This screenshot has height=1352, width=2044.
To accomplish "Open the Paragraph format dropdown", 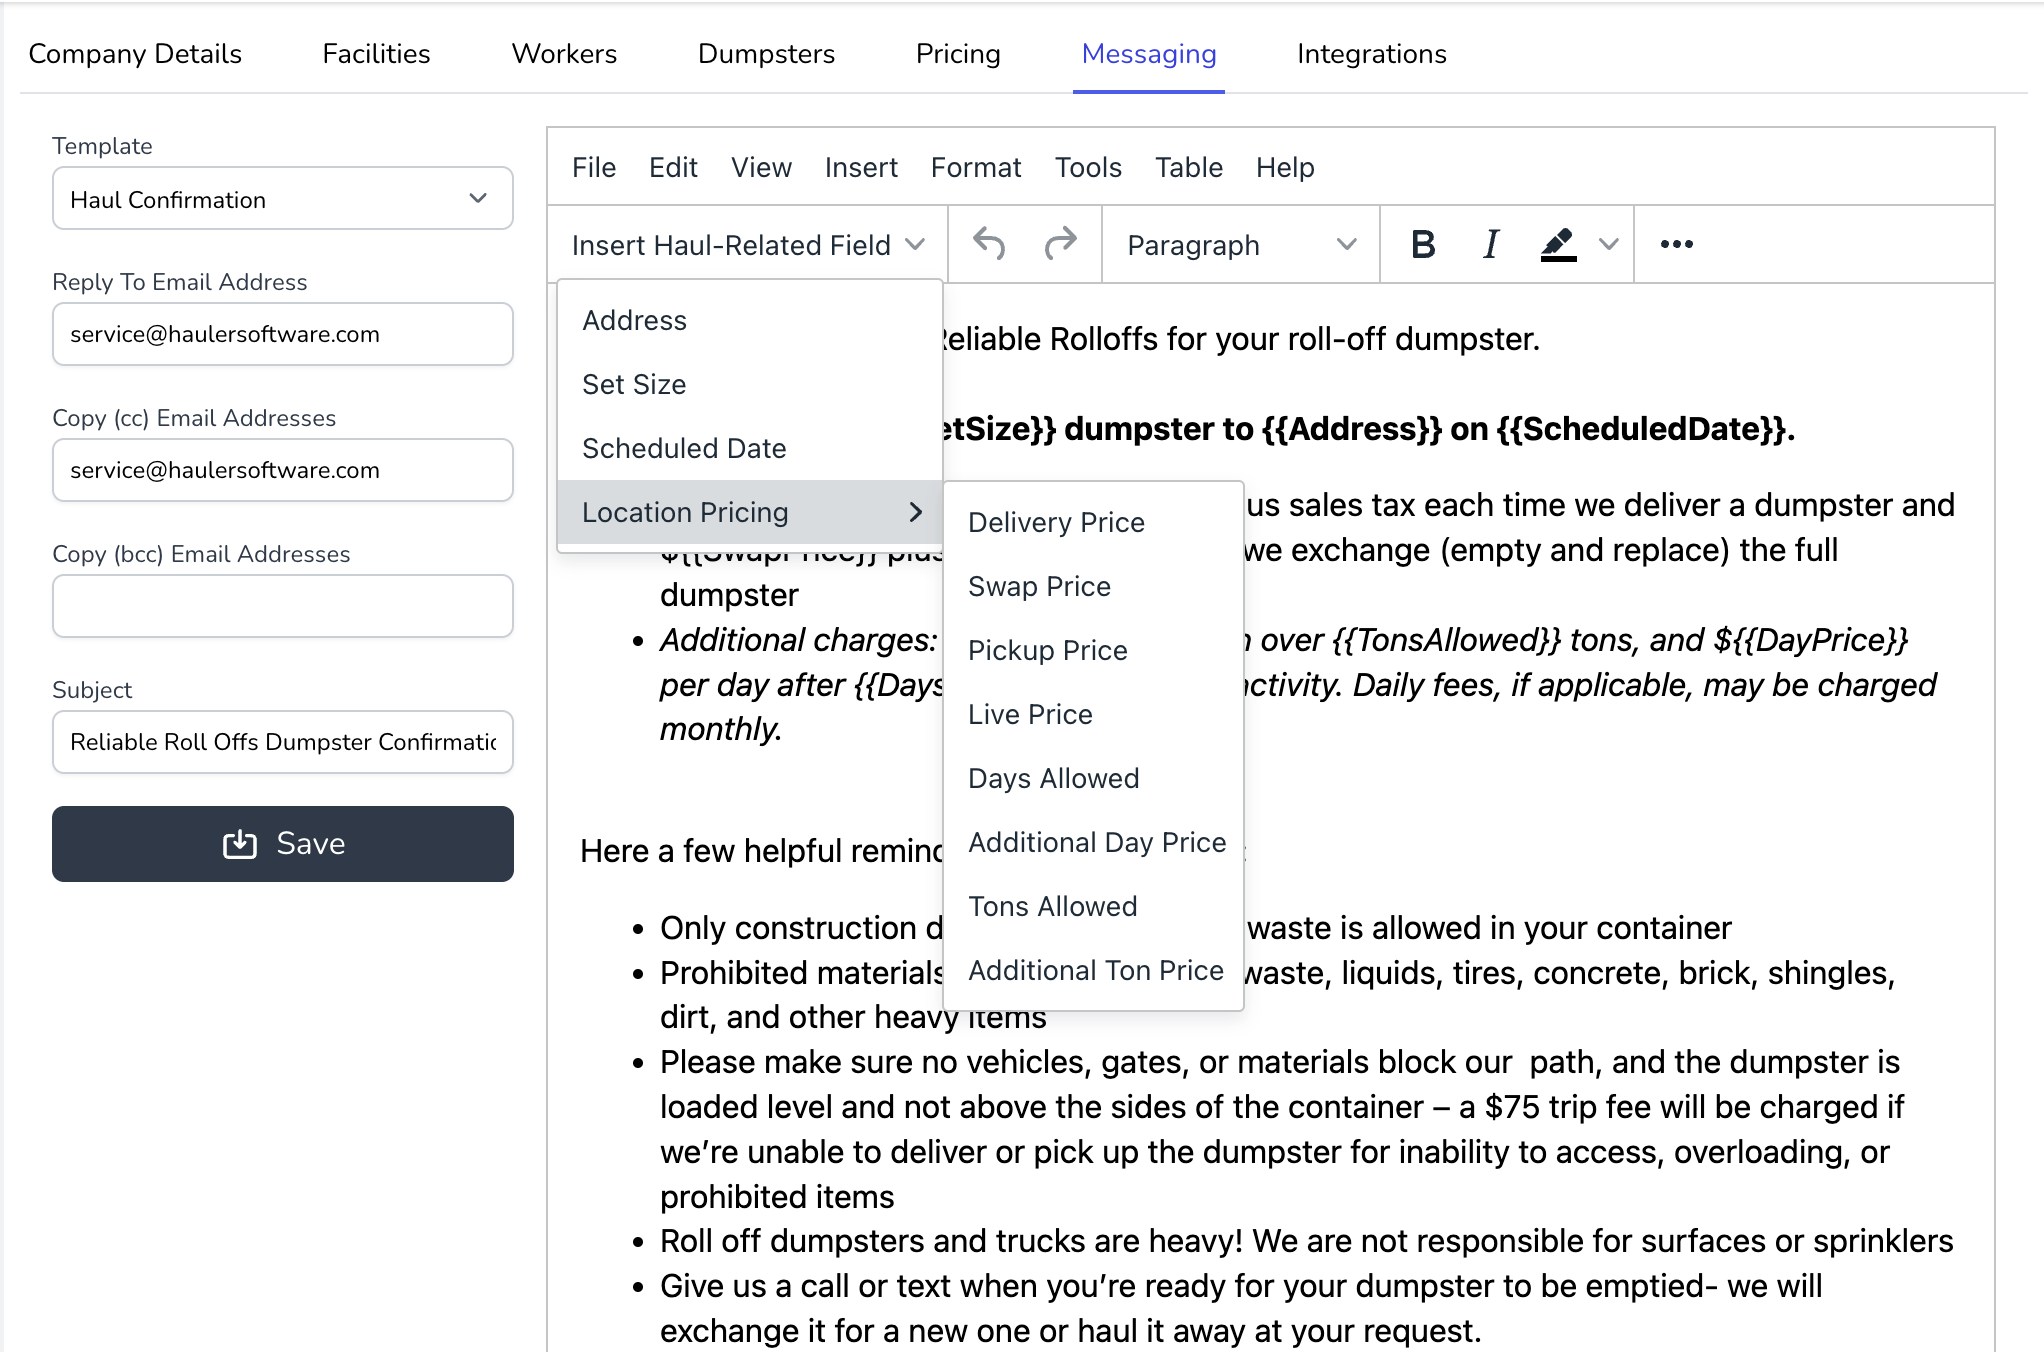I will 1241,245.
